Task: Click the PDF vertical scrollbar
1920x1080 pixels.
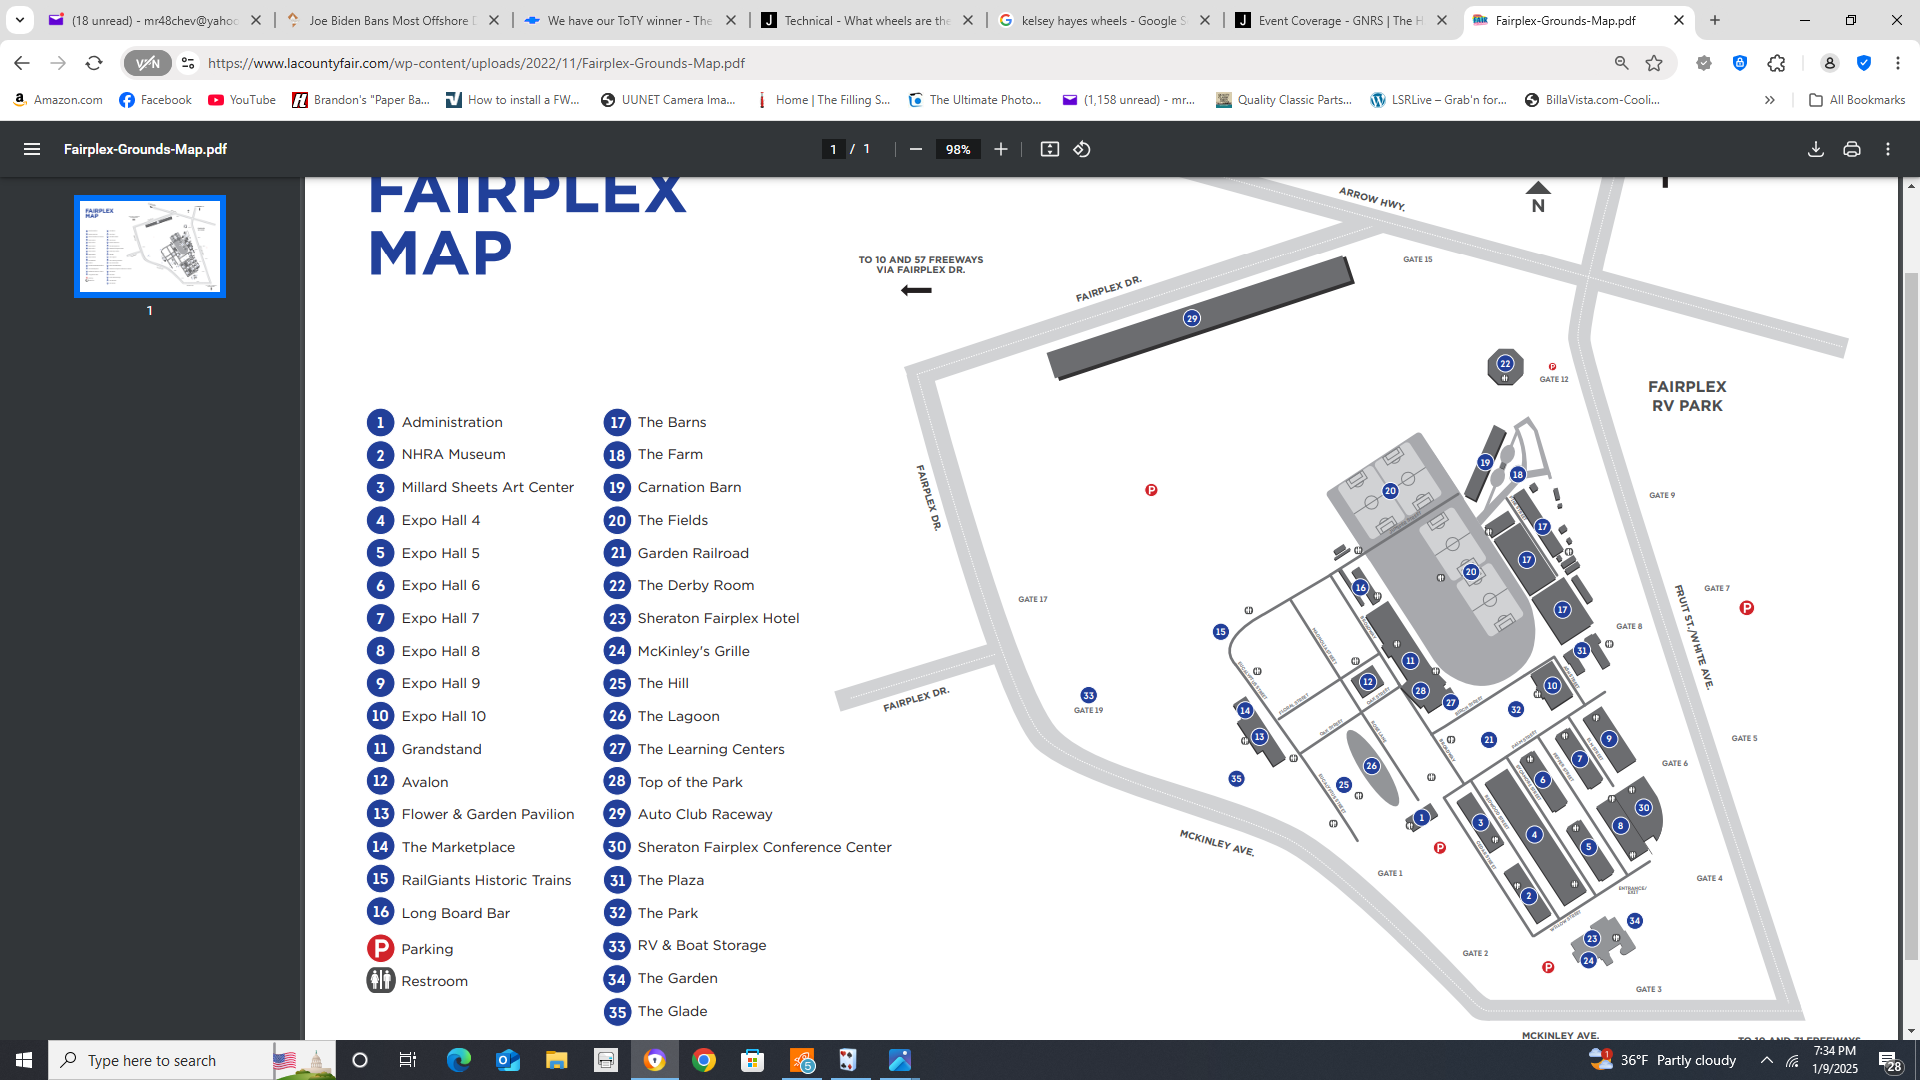Action: 1911,615
